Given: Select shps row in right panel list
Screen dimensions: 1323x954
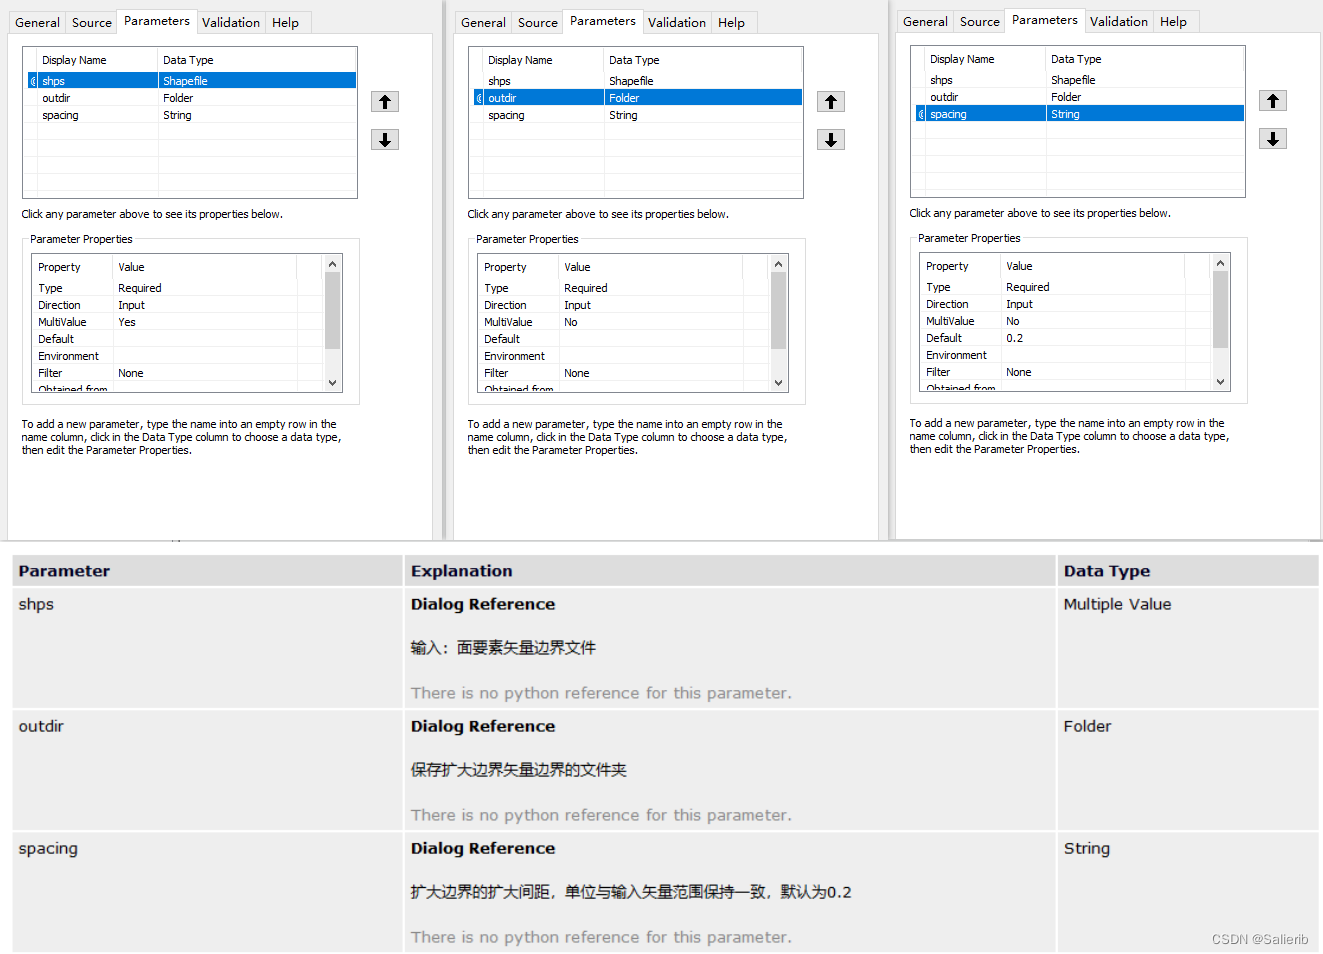Looking at the screenshot, I should coord(1080,80).
